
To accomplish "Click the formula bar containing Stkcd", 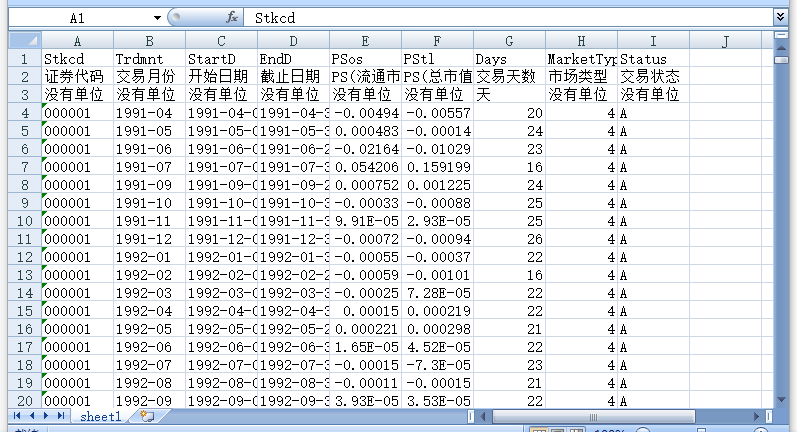I will [x=508, y=18].
